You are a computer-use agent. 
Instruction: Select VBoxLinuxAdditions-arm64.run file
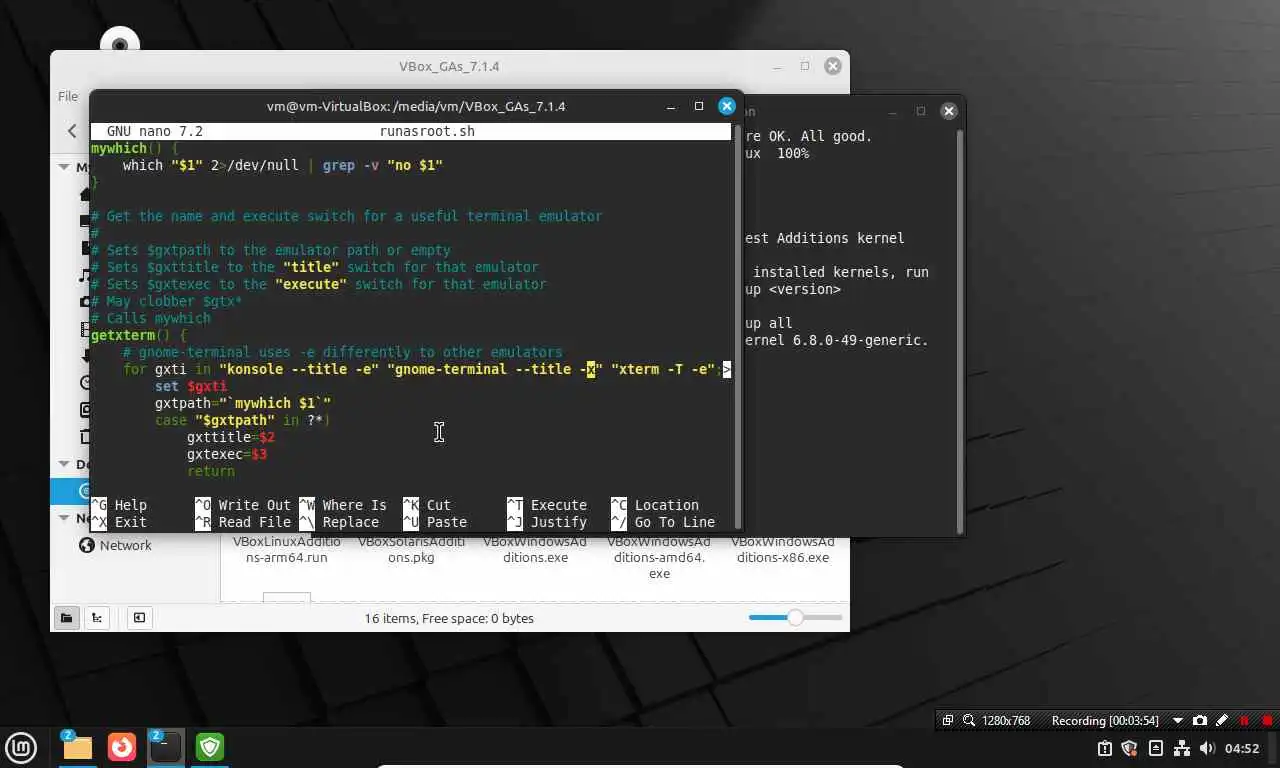tap(287, 549)
